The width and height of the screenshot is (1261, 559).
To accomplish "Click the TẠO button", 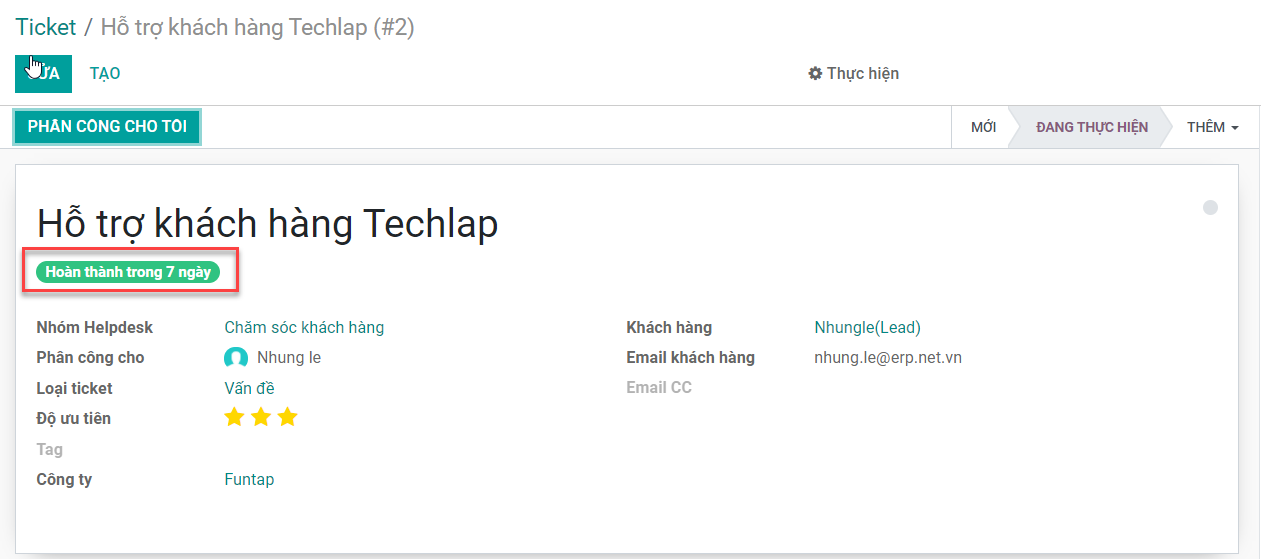I will [105, 73].
